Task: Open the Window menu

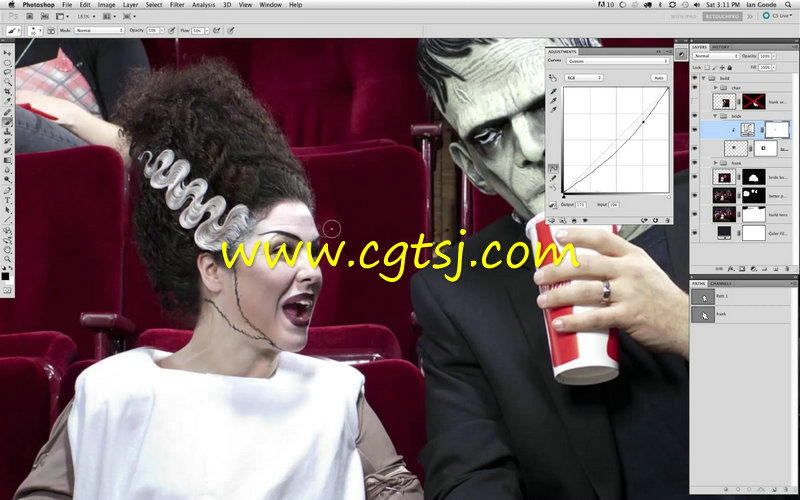Action: coord(270,5)
